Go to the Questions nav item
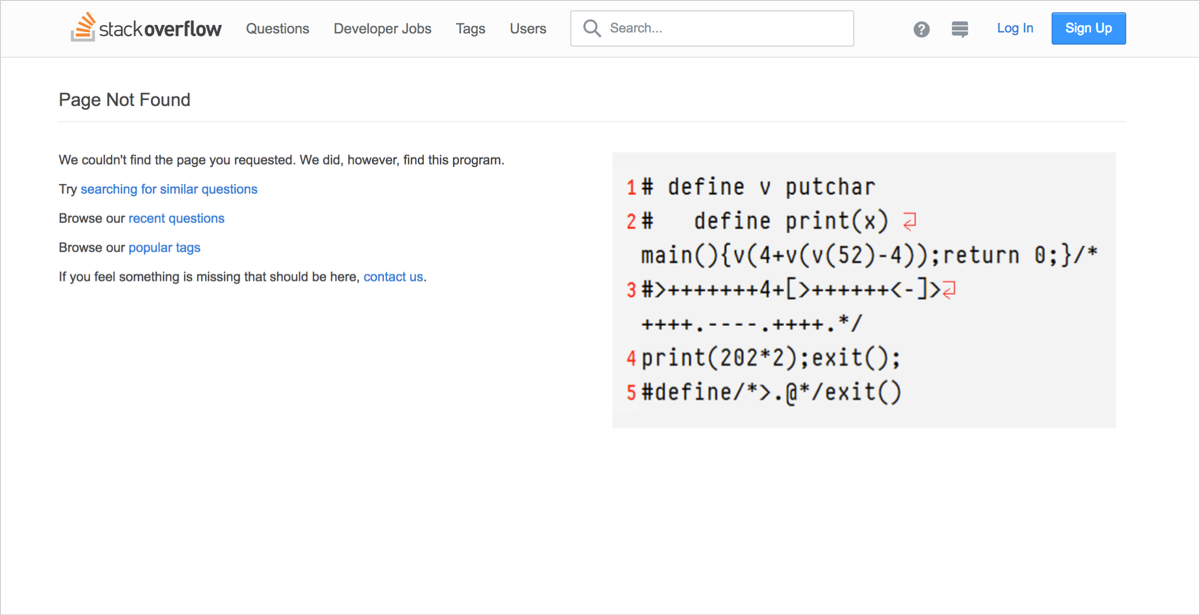 pyautogui.click(x=277, y=28)
